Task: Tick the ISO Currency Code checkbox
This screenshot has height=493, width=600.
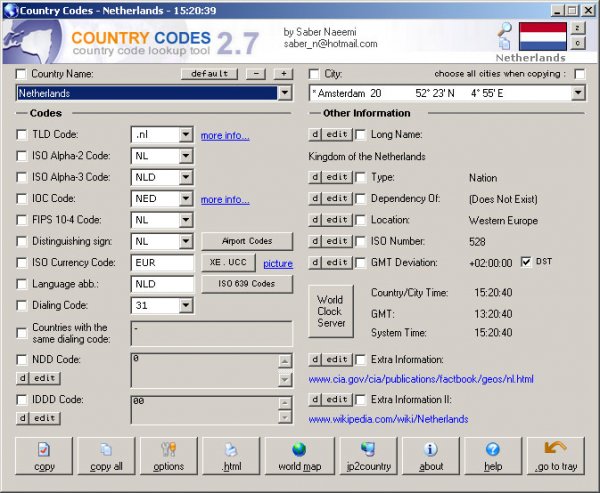Action: [23, 263]
